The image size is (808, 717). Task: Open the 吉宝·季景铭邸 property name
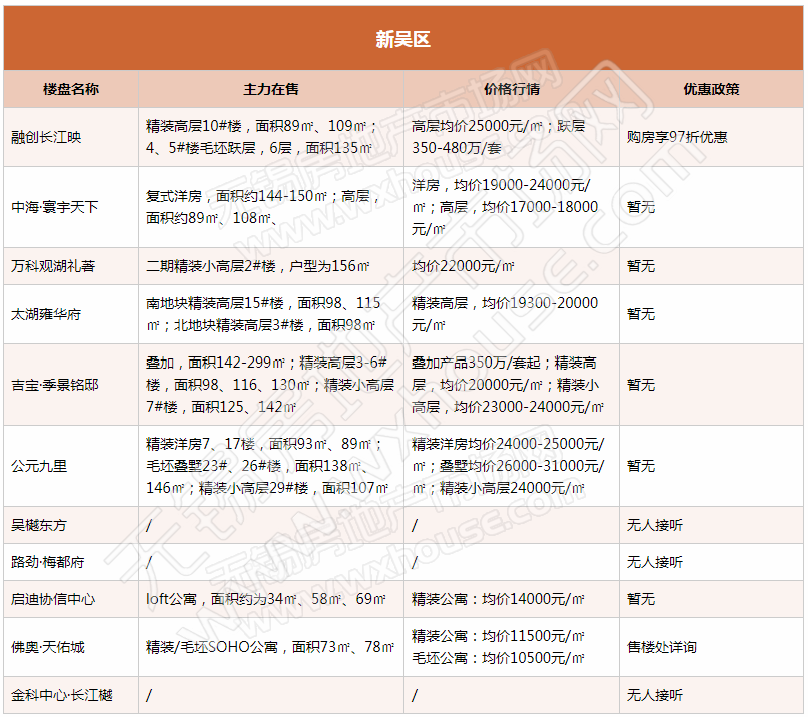[54, 385]
